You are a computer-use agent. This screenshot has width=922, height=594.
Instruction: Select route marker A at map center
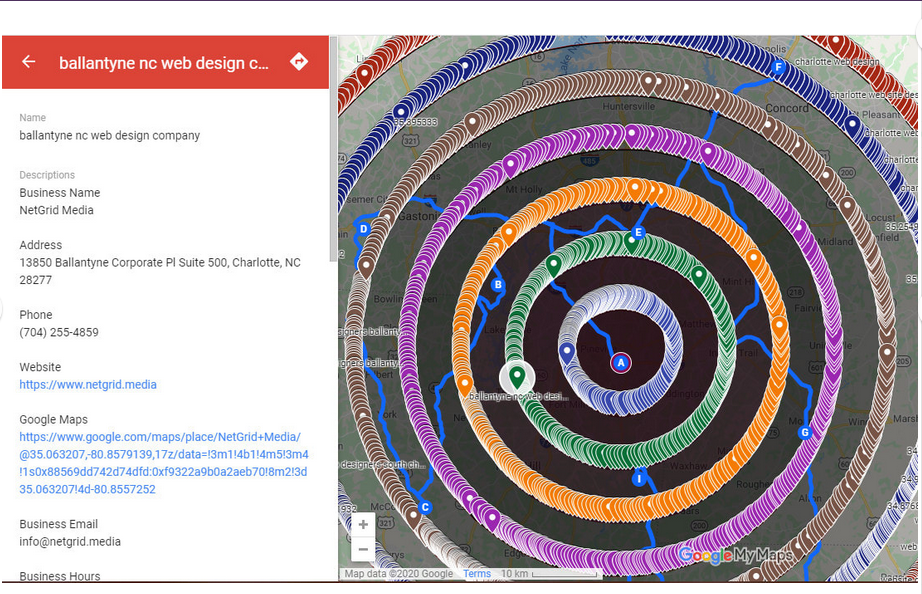tap(621, 362)
